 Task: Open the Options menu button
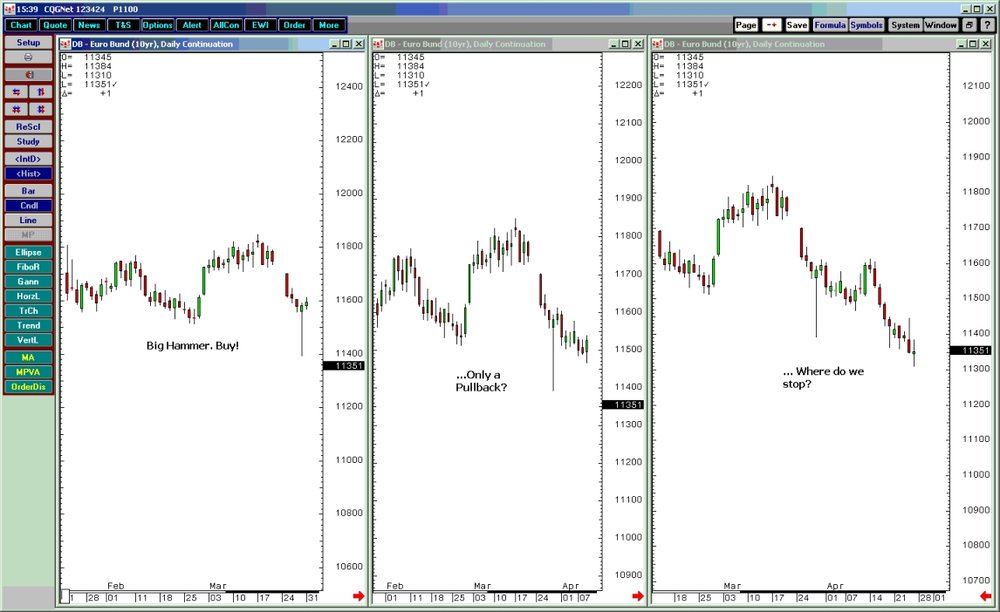click(x=158, y=25)
